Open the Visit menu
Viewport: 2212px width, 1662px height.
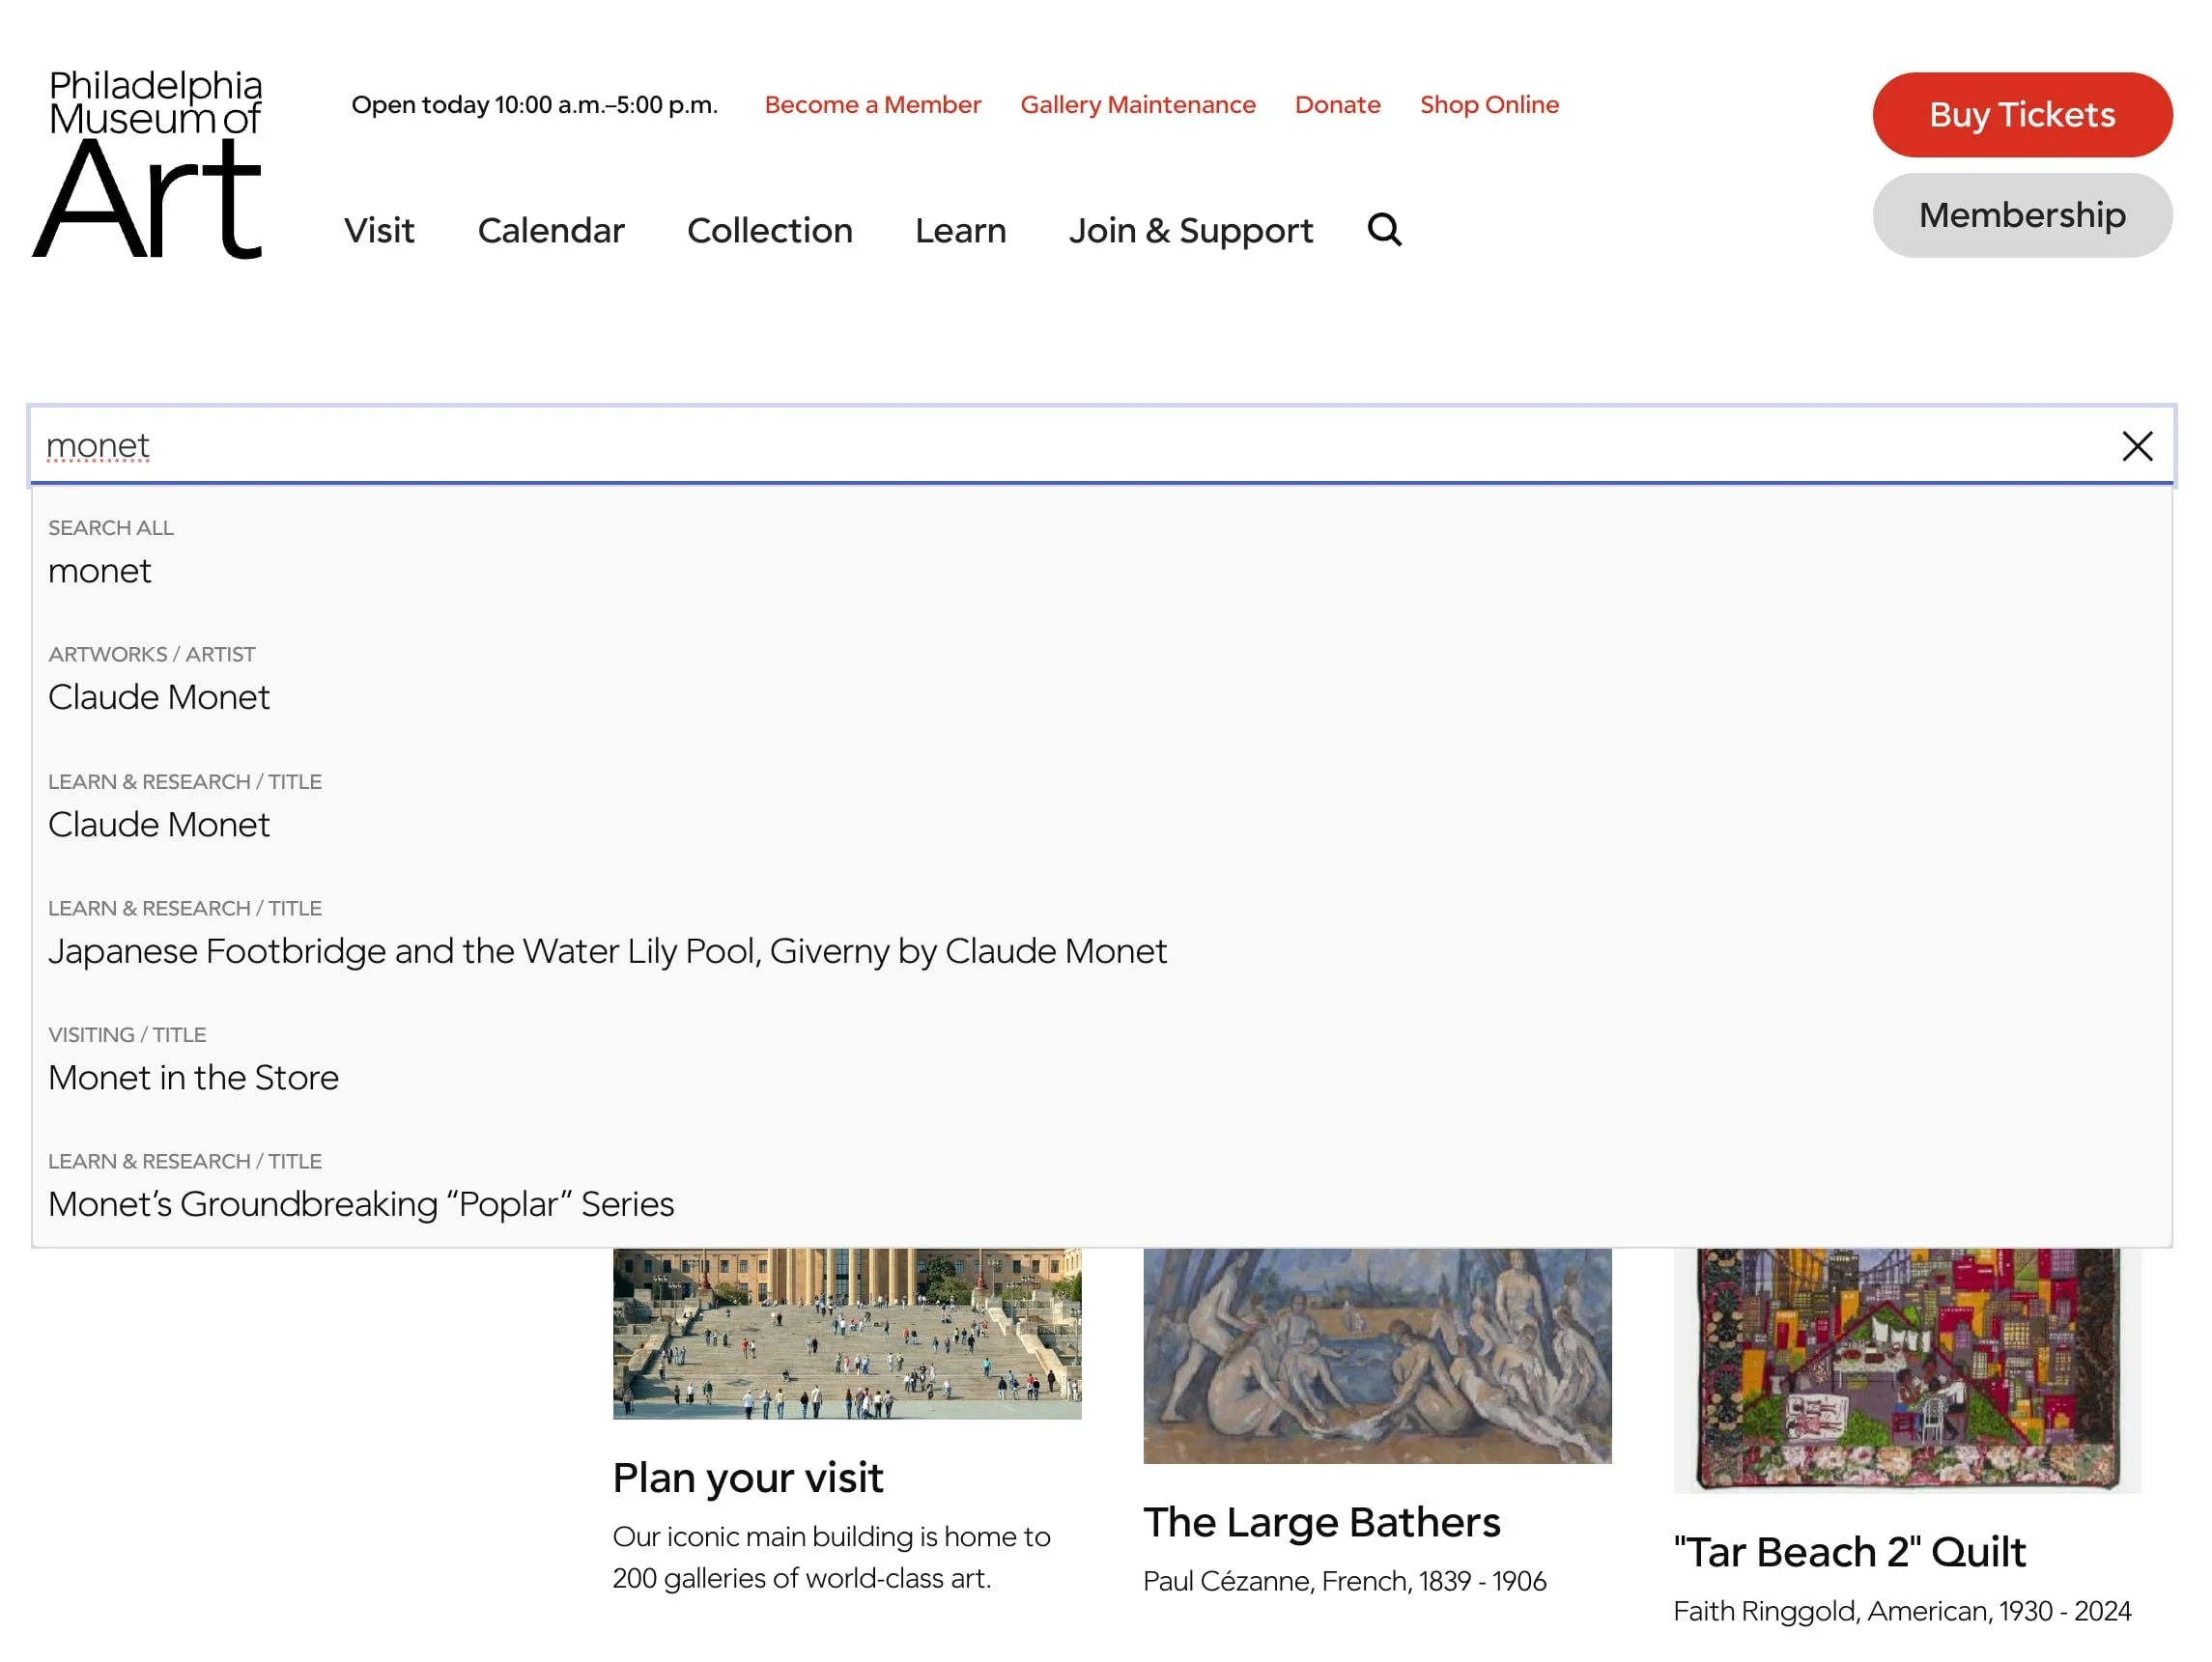pyautogui.click(x=379, y=231)
